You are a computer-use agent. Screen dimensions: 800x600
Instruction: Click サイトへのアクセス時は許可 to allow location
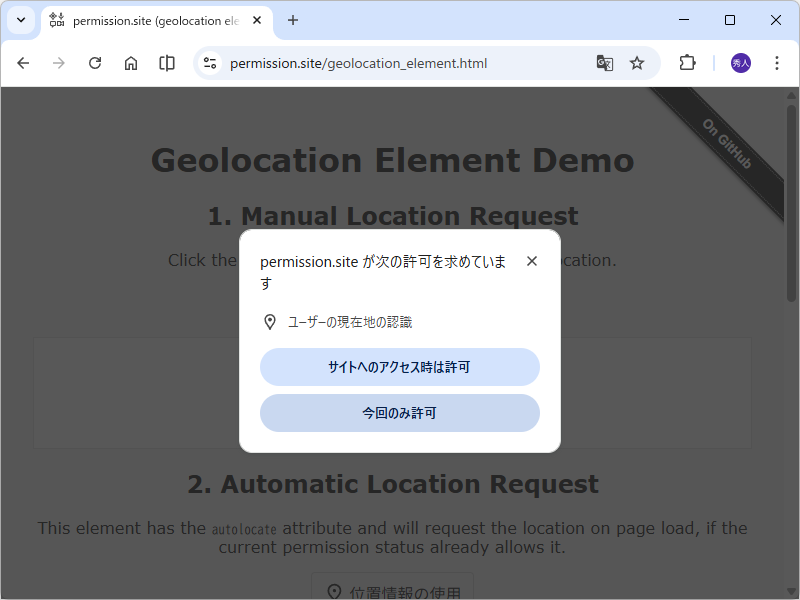coord(399,367)
